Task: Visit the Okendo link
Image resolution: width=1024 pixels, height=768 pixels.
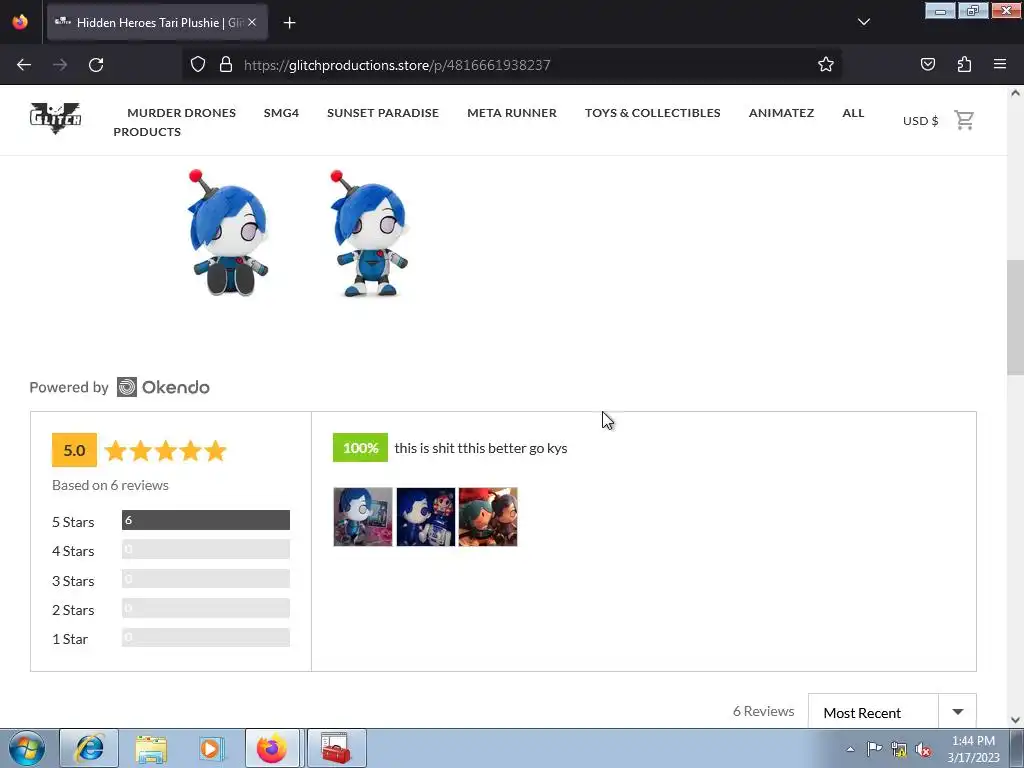Action: [x=163, y=387]
